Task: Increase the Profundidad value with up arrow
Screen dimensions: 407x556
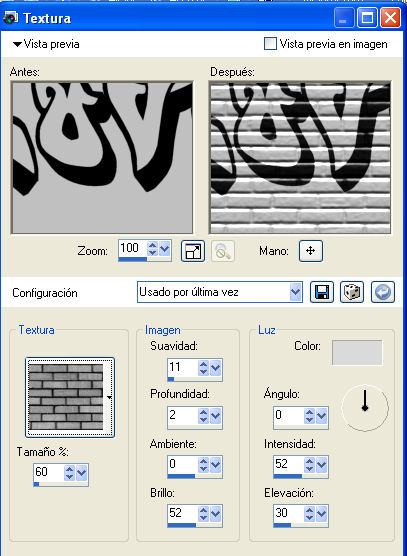Action: [203, 412]
